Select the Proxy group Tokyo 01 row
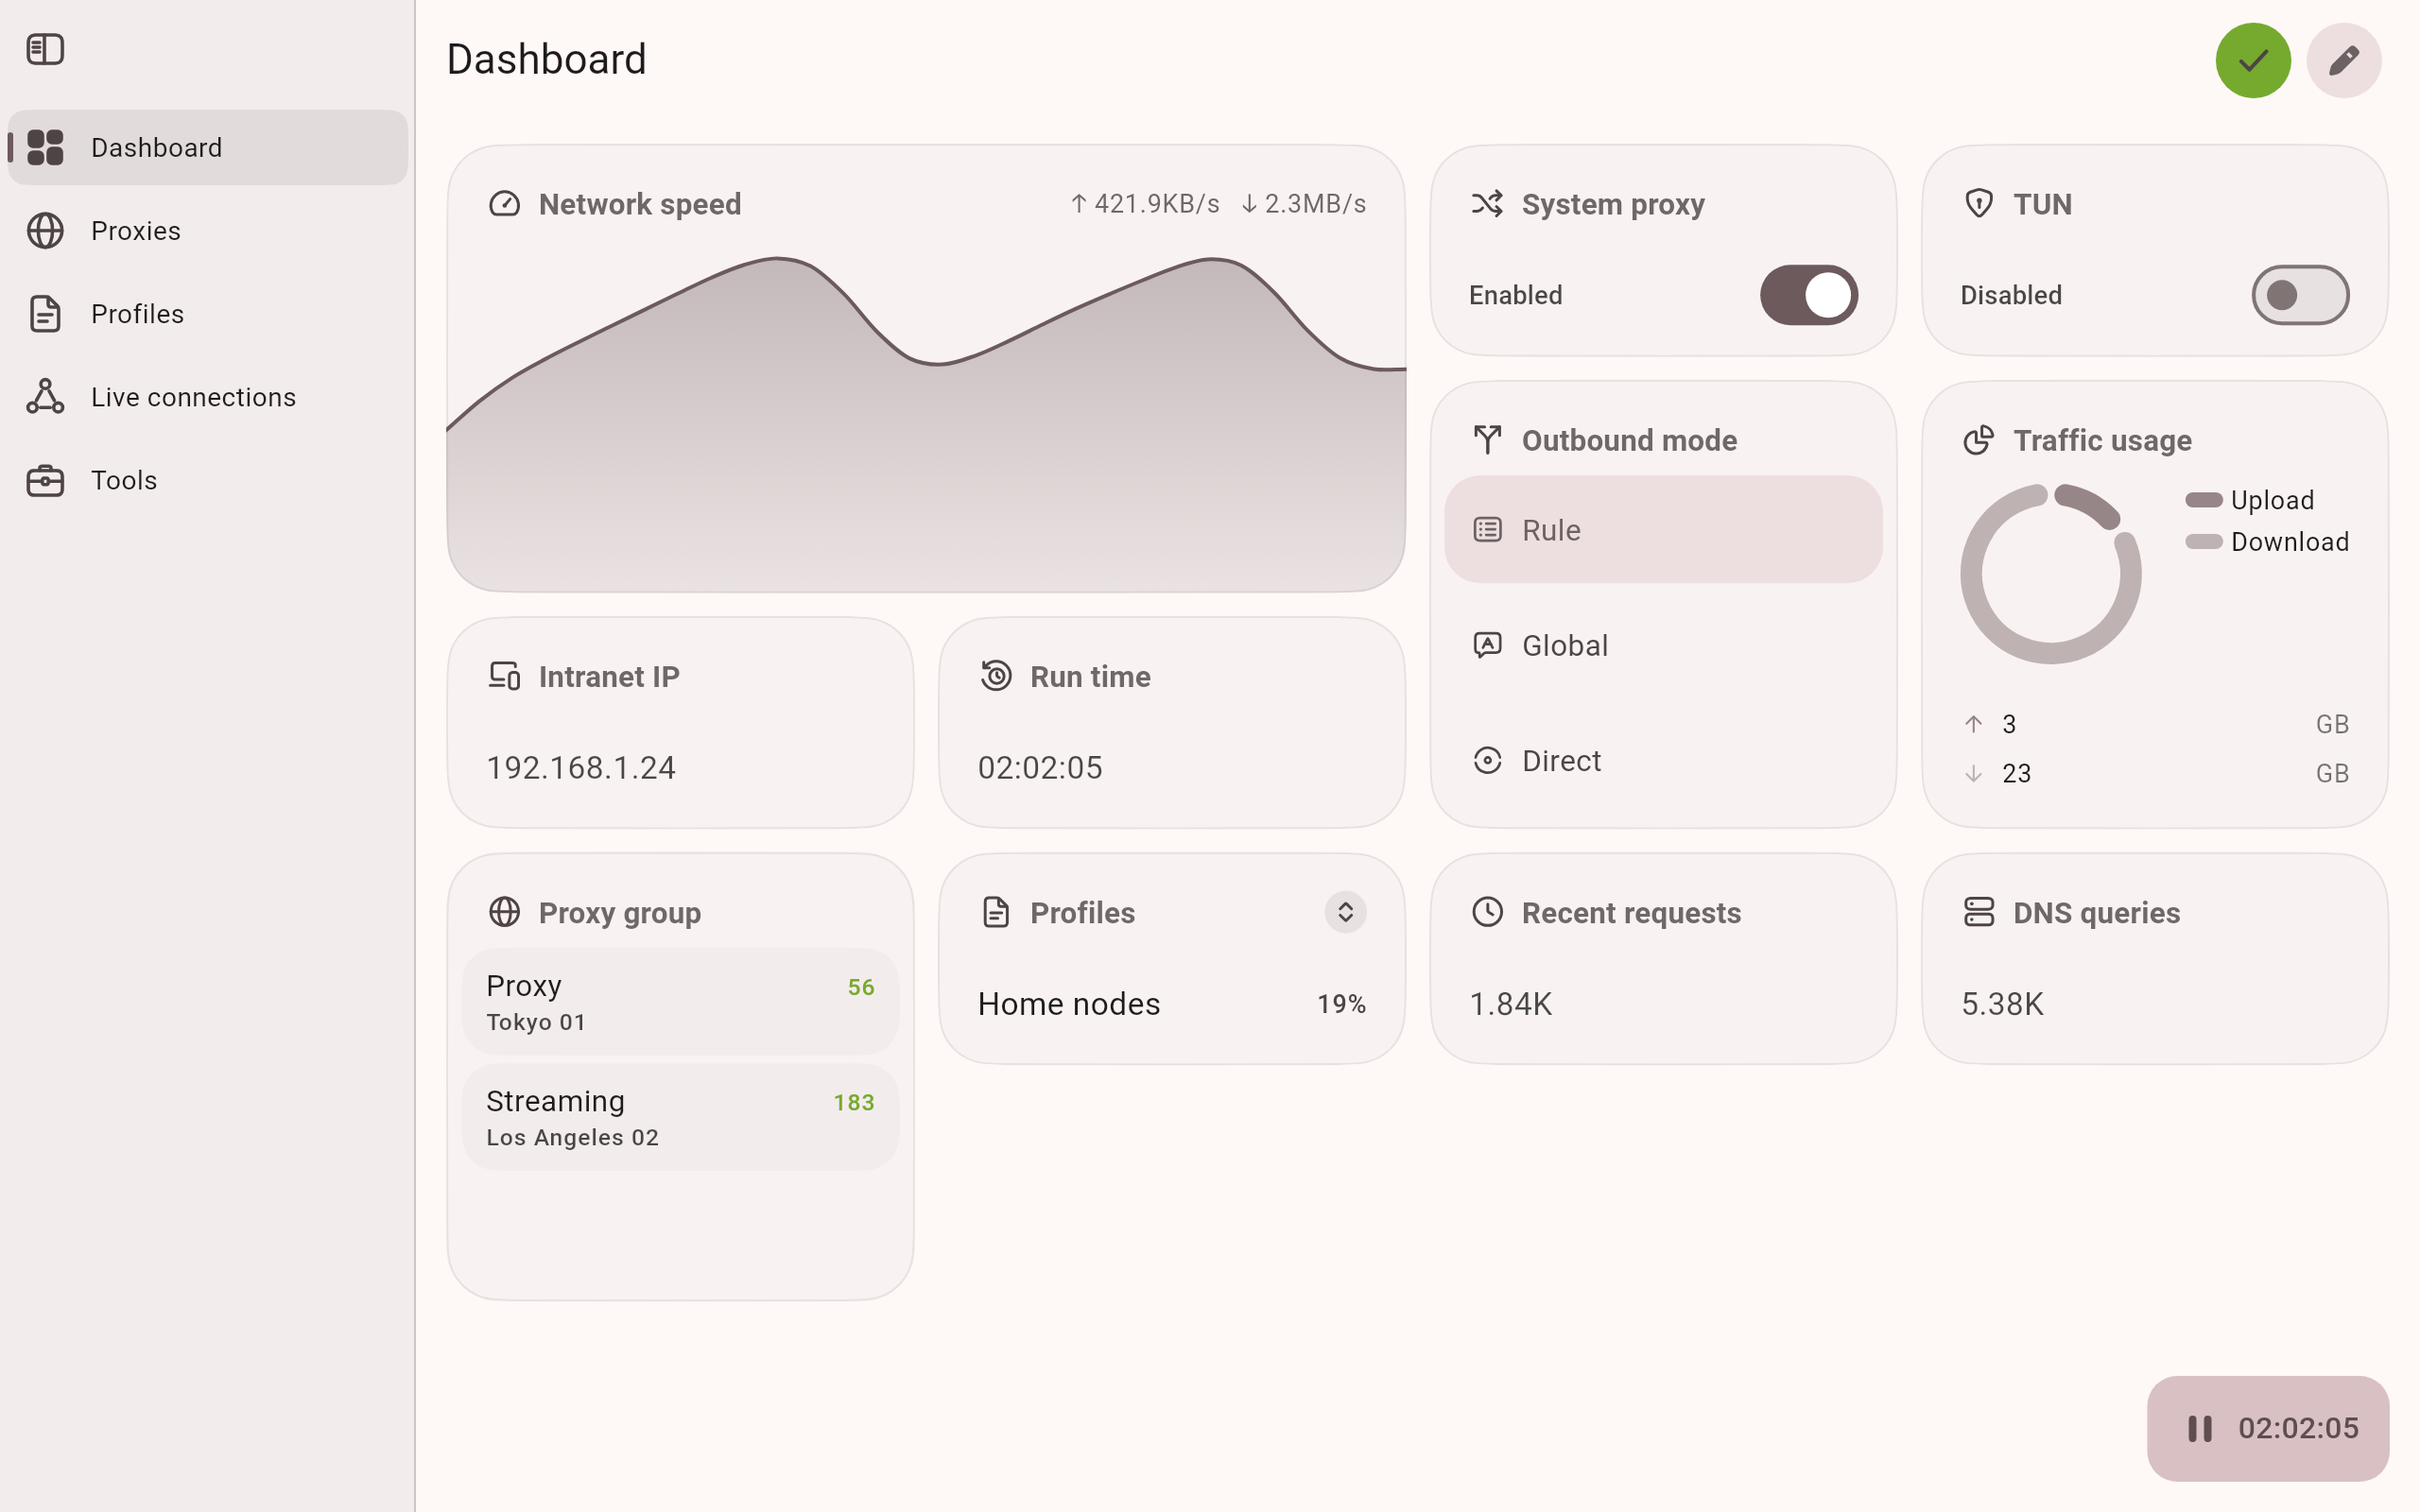Screen dimensions: 2420x1512 pyautogui.click(x=680, y=1002)
